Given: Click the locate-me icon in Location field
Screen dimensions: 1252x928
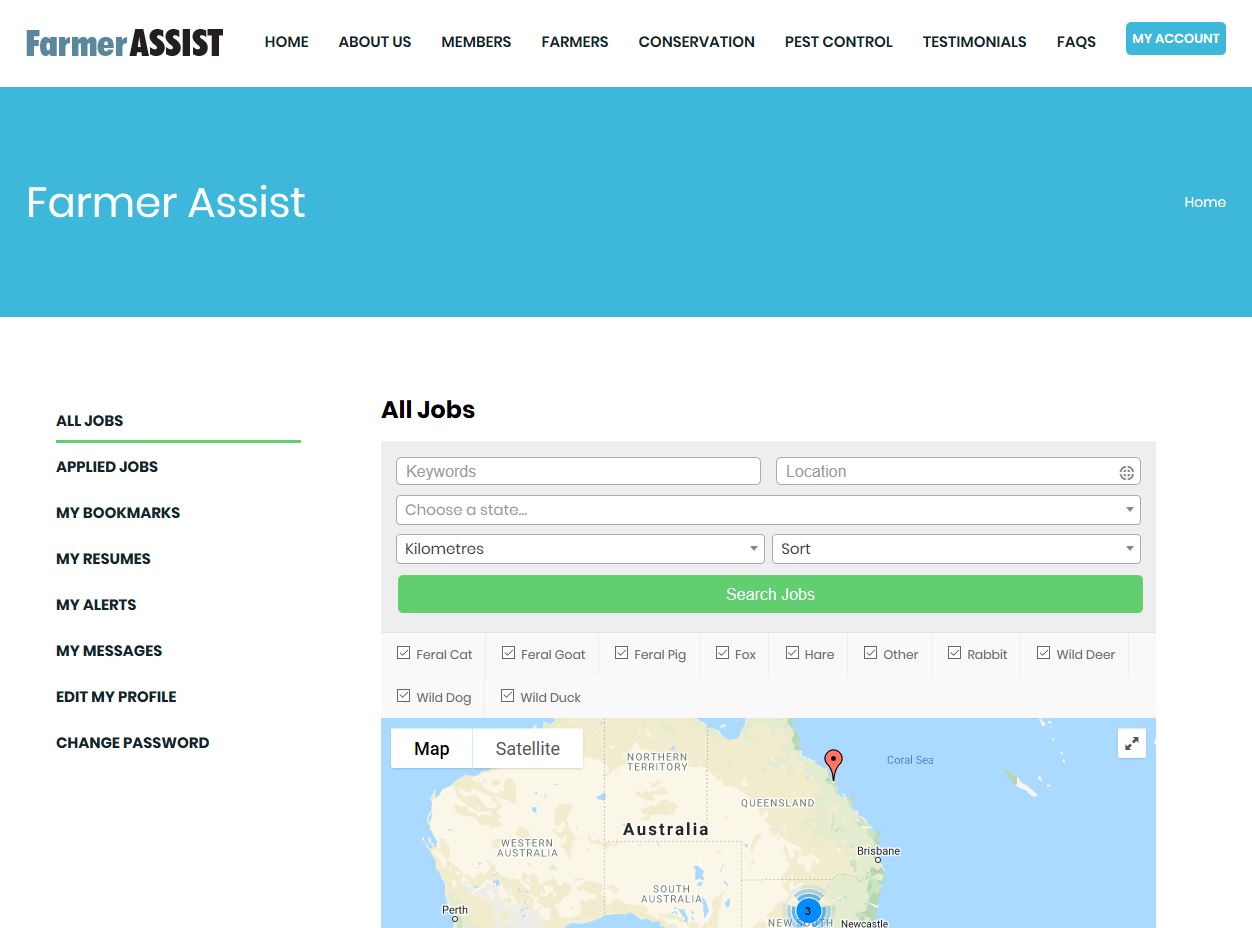Looking at the screenshot, I should (1126, 473).
